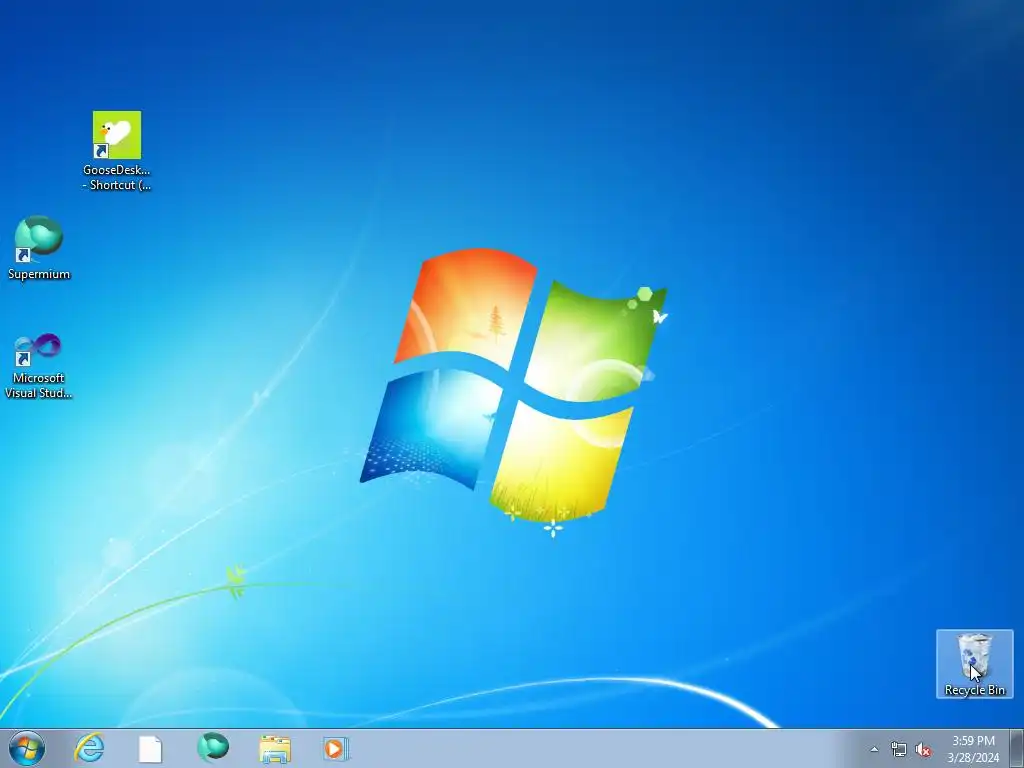This screenshot has height=768, width=1024.
Task: Show hidden tray icons arrow
Action: pyautogui.click(x=874, y=750)
